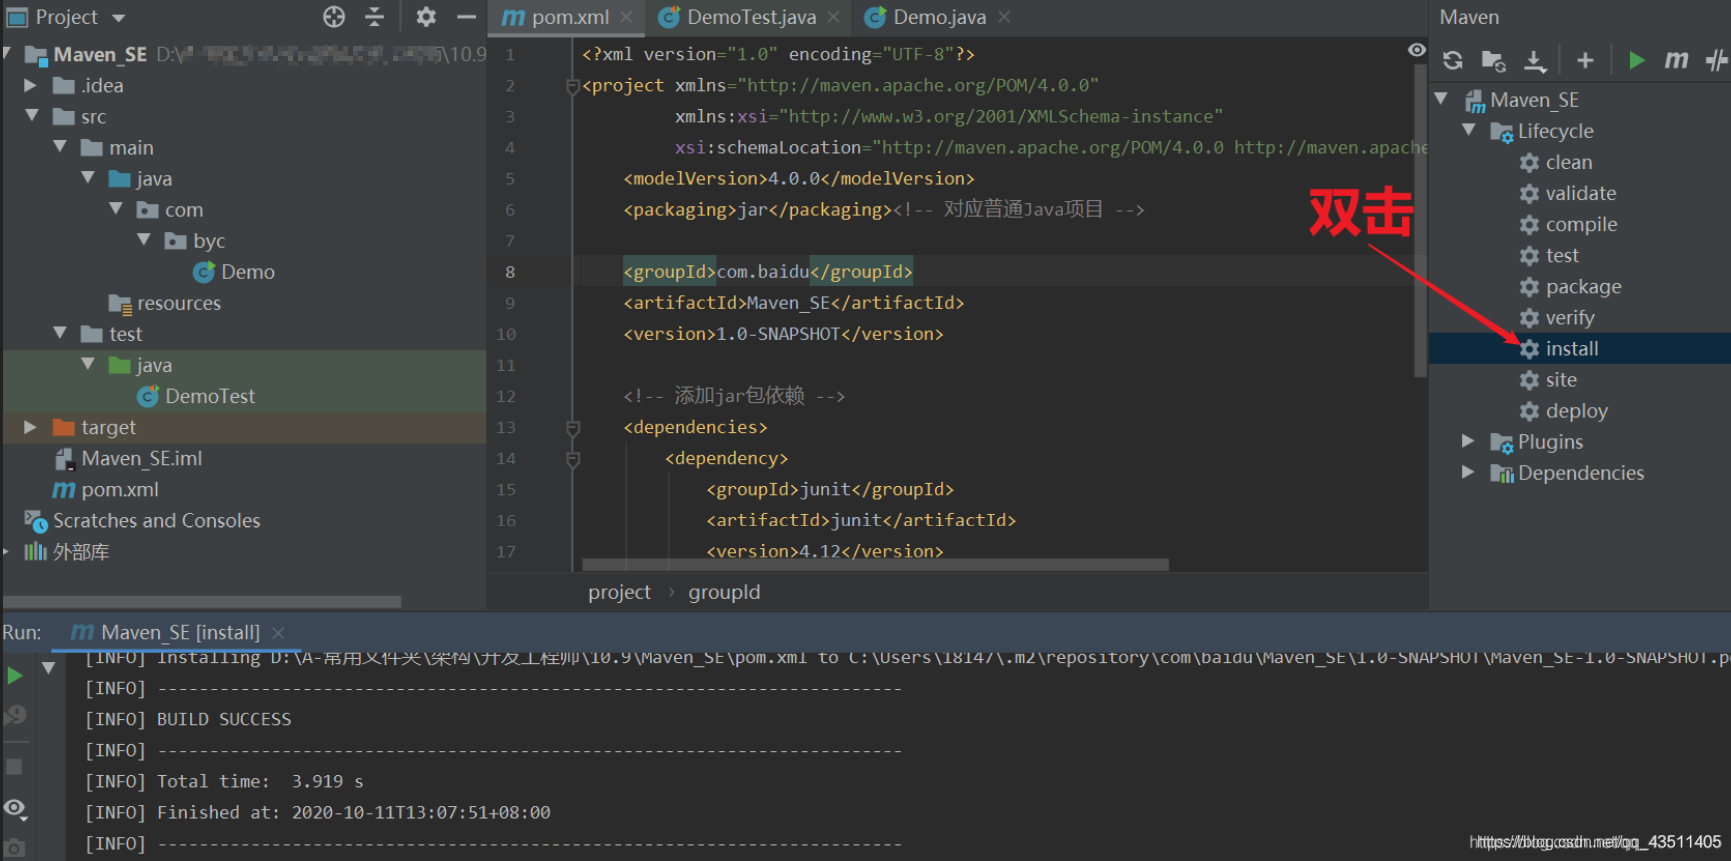Expand the Dependencies node in Maven panel
The height and width of the screenshot is (861, 1731).
click(x=1468, y=472)
